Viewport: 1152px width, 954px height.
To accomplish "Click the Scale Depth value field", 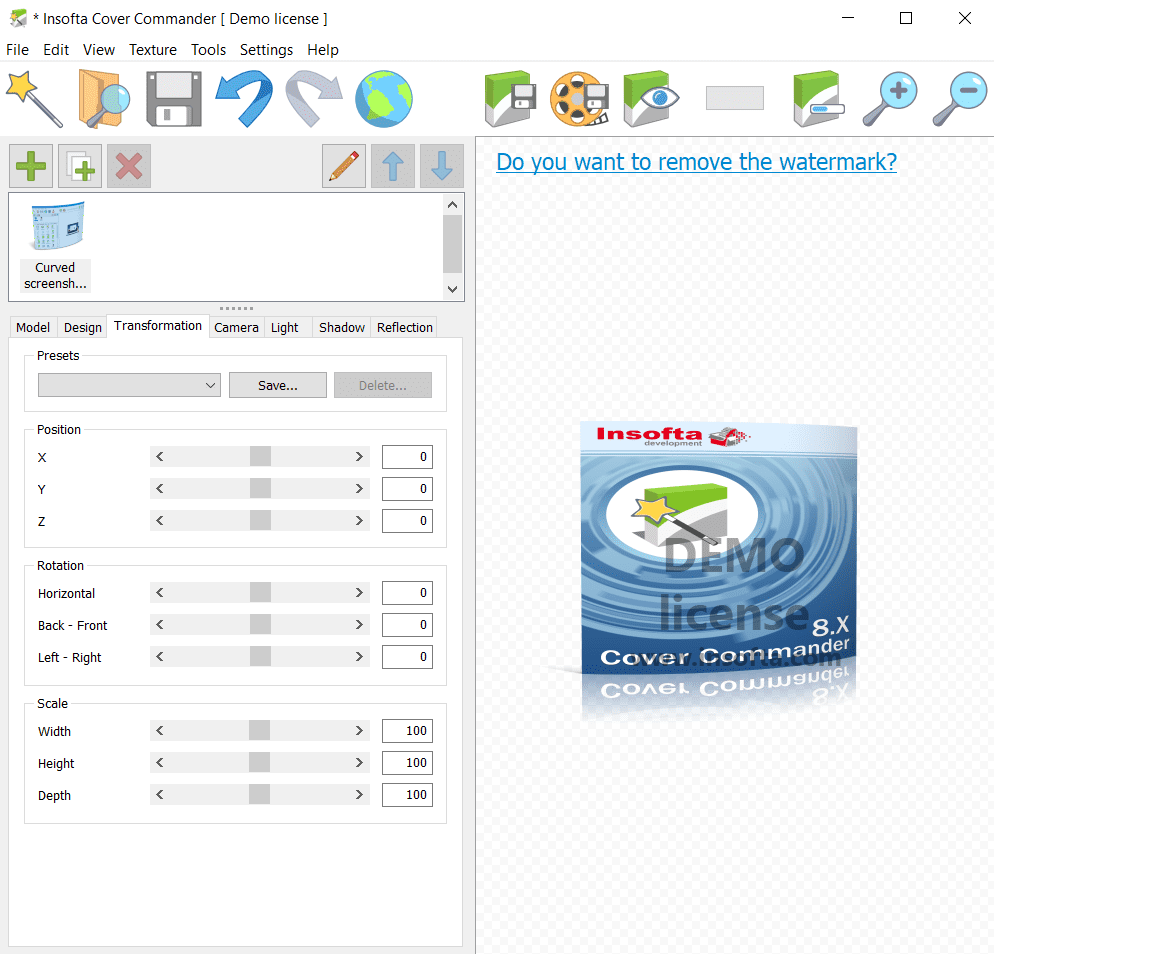I will tap(407, 795).
